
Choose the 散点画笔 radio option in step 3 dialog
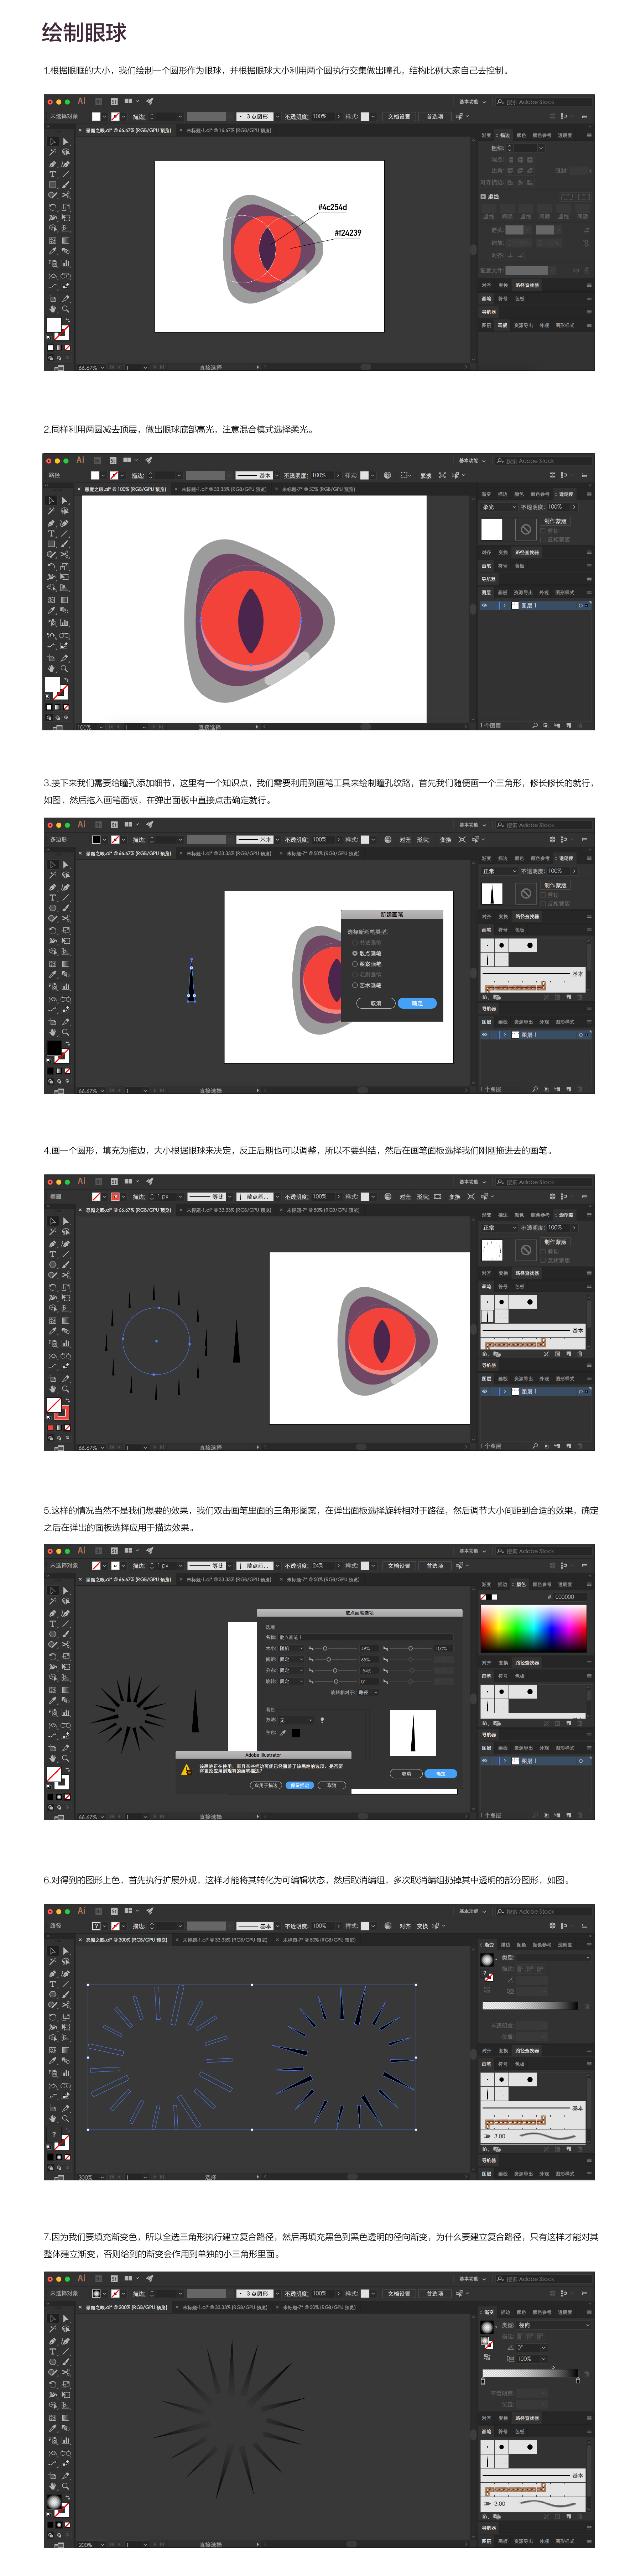coord(367,953)
